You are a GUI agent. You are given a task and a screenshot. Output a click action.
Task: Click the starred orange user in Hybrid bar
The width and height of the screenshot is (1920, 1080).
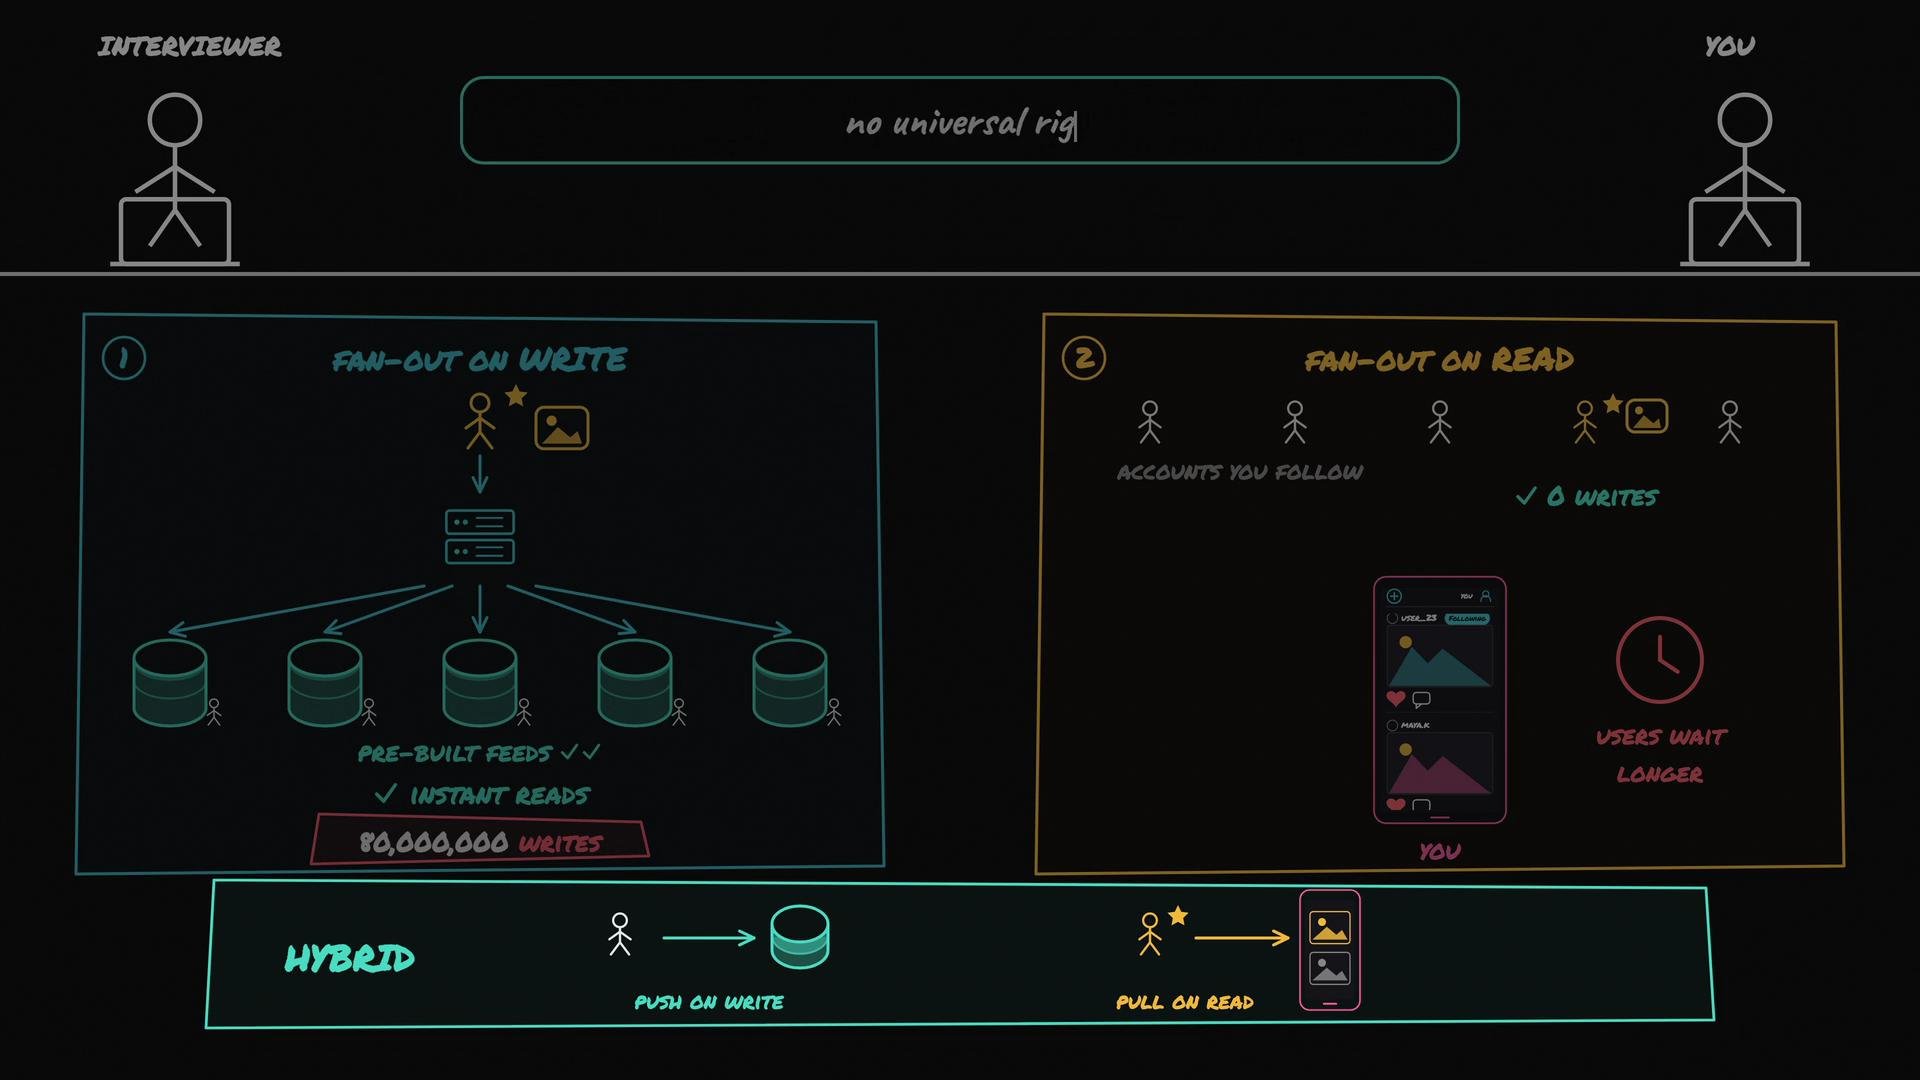(x=1150, y=934)
